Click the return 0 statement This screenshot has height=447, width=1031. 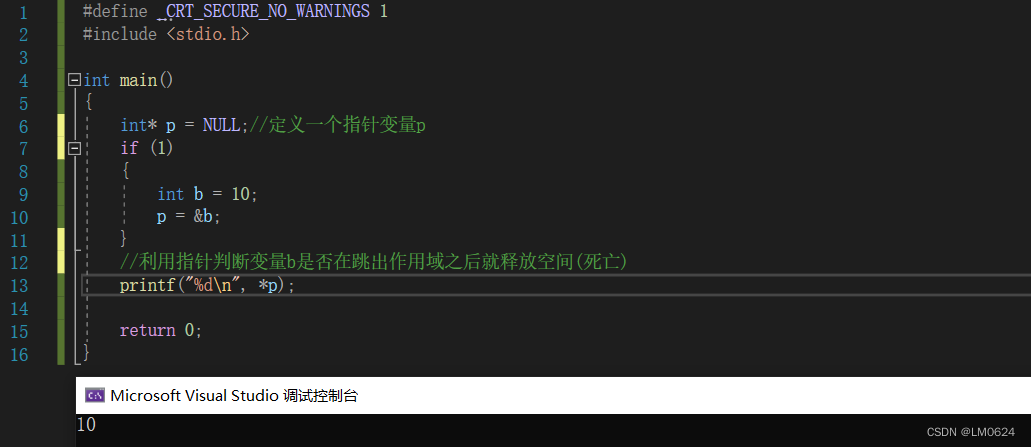point(160,330)
